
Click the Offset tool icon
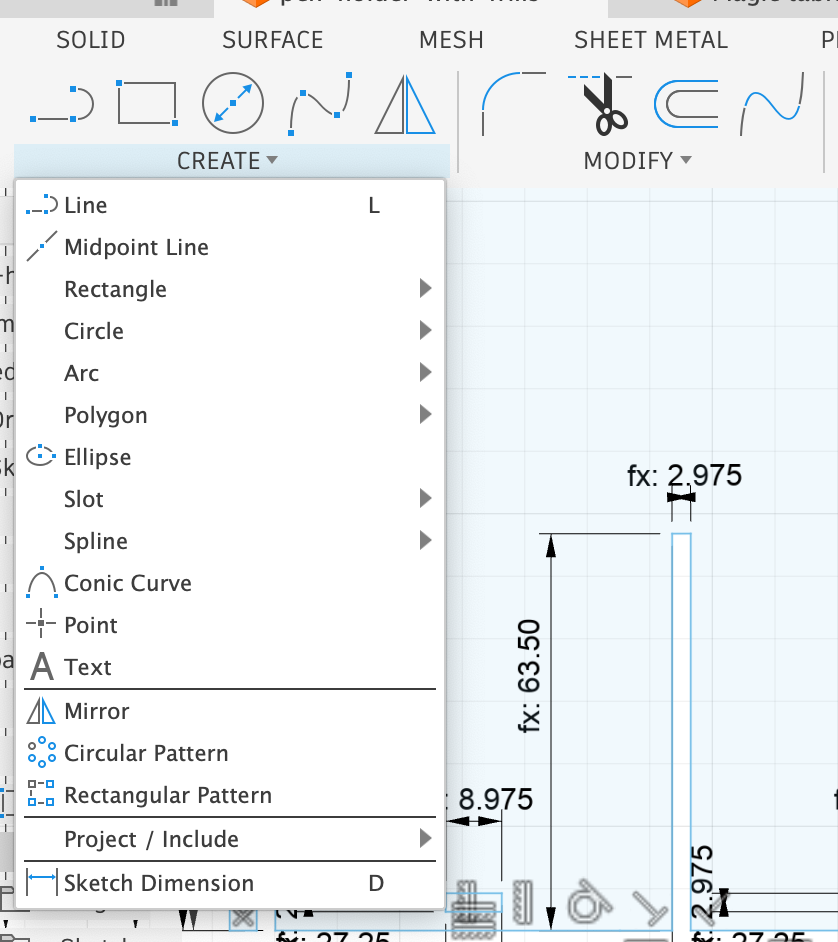click(x=688, y=103)
